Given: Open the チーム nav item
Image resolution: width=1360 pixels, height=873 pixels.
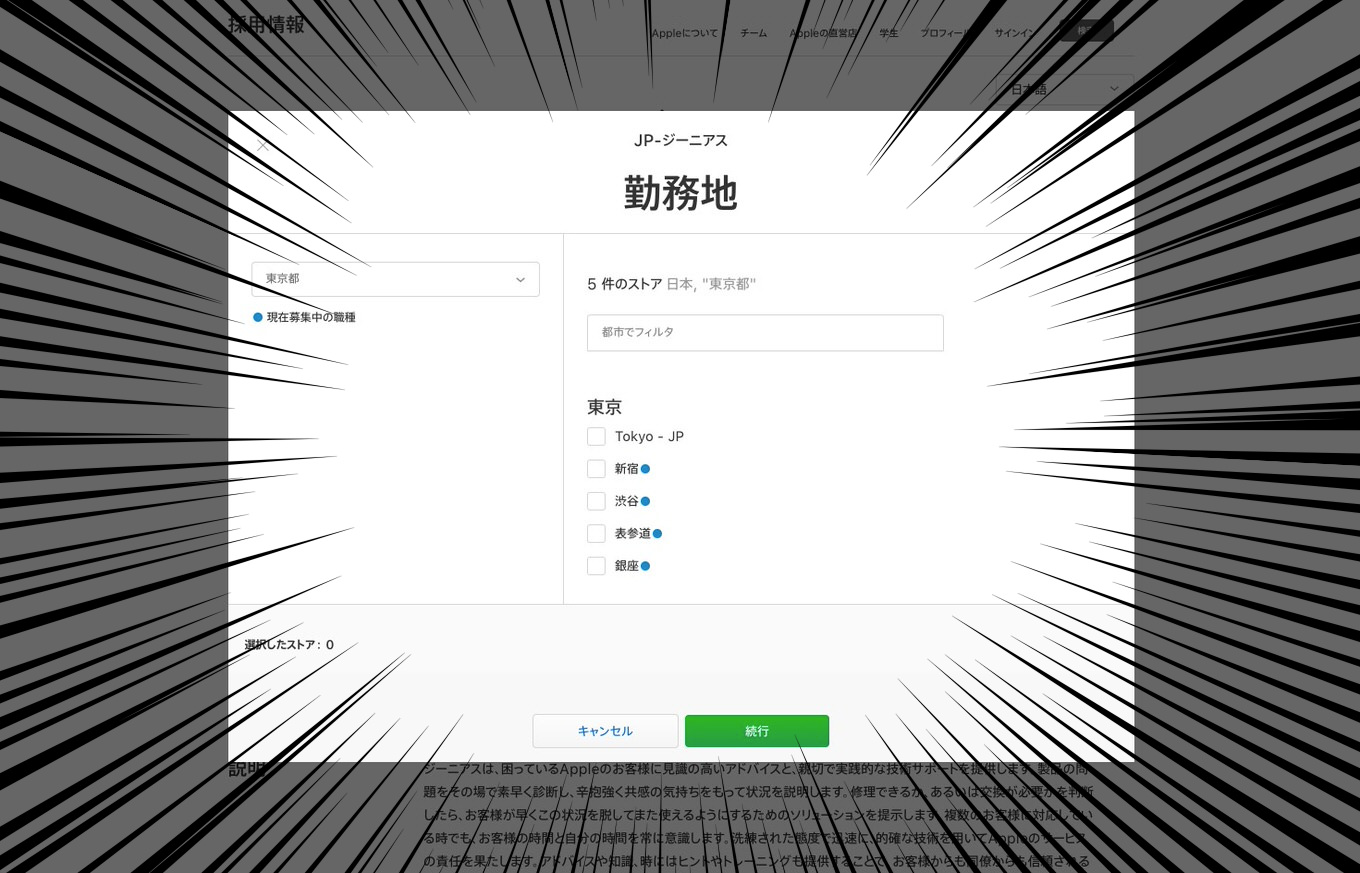Looking at the screenshot, I should [x=754, y=33].
